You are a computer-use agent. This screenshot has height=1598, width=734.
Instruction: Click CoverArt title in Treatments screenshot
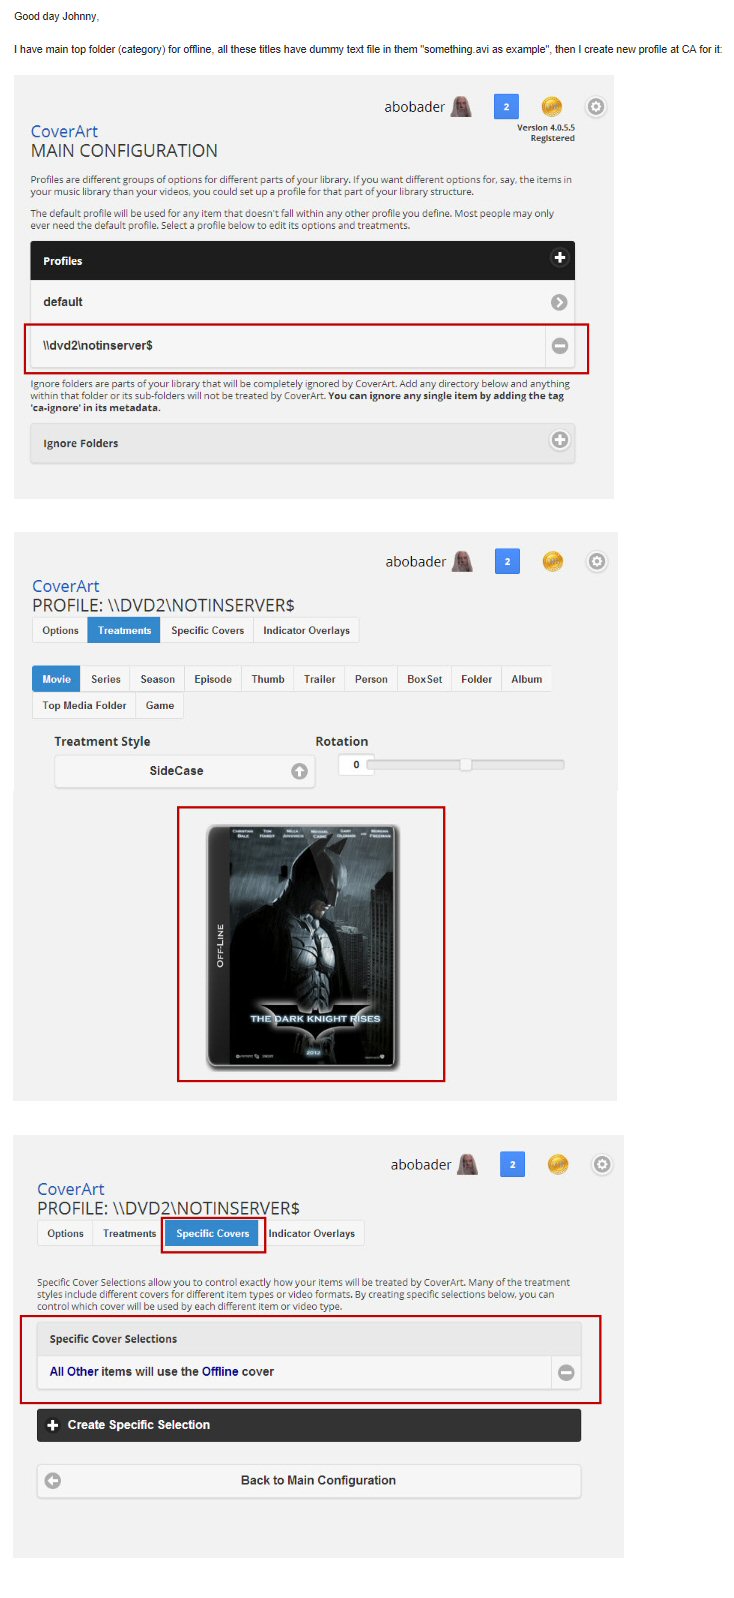point(66,586)
